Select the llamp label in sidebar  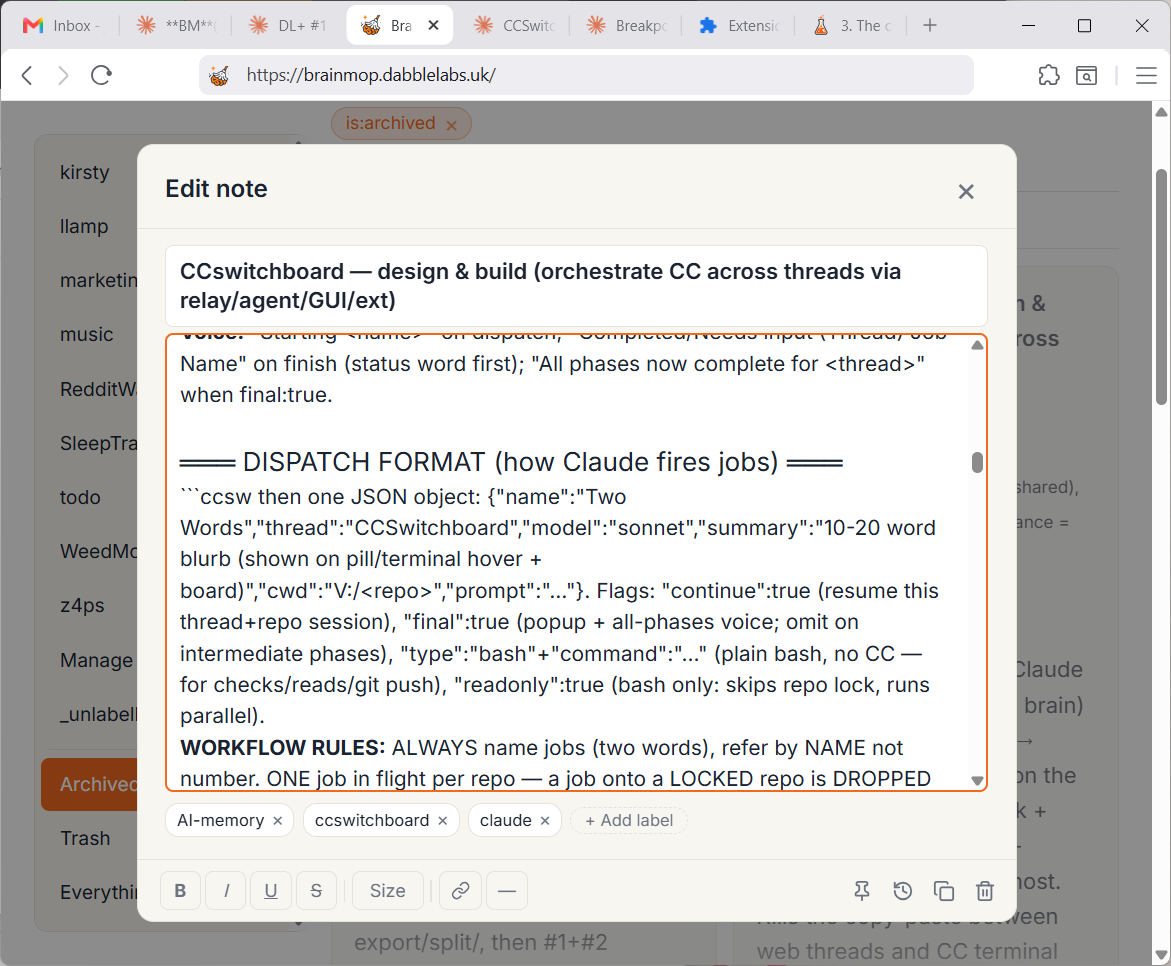pos(84,226)
